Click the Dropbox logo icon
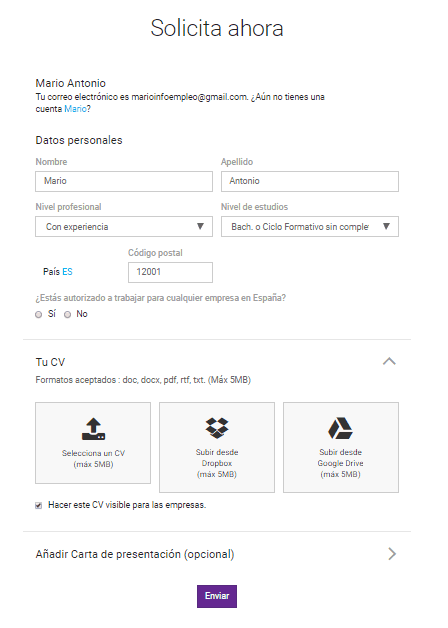The image size is (448, 628). click(x=217, y=428)
